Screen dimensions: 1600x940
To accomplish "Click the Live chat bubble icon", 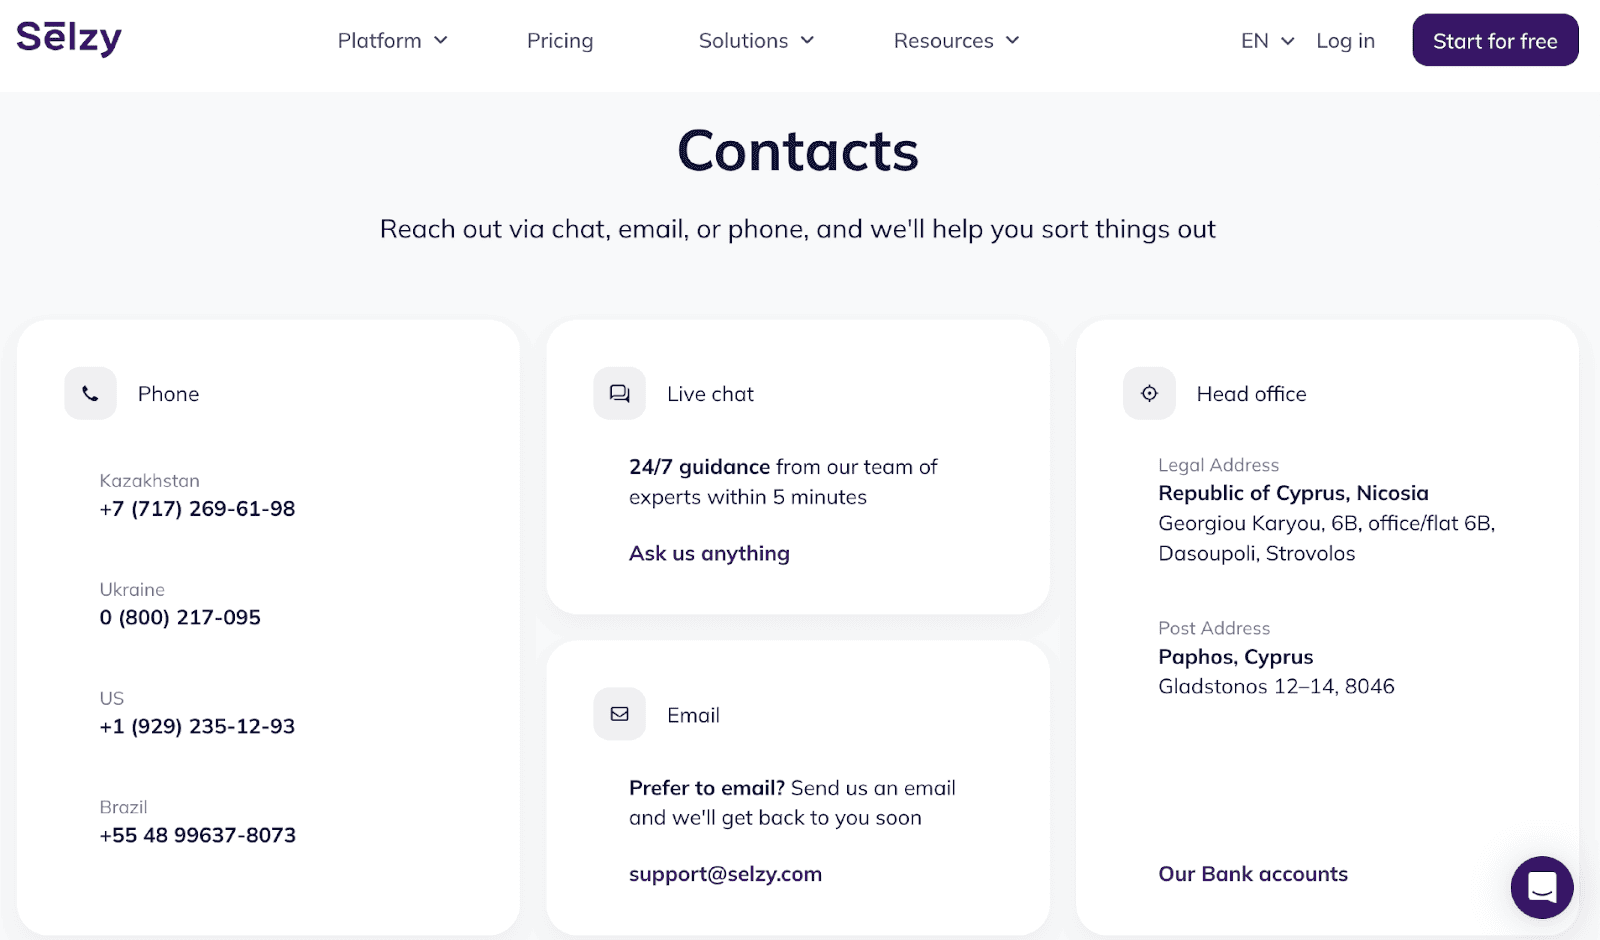I will (x=620, y=394).
